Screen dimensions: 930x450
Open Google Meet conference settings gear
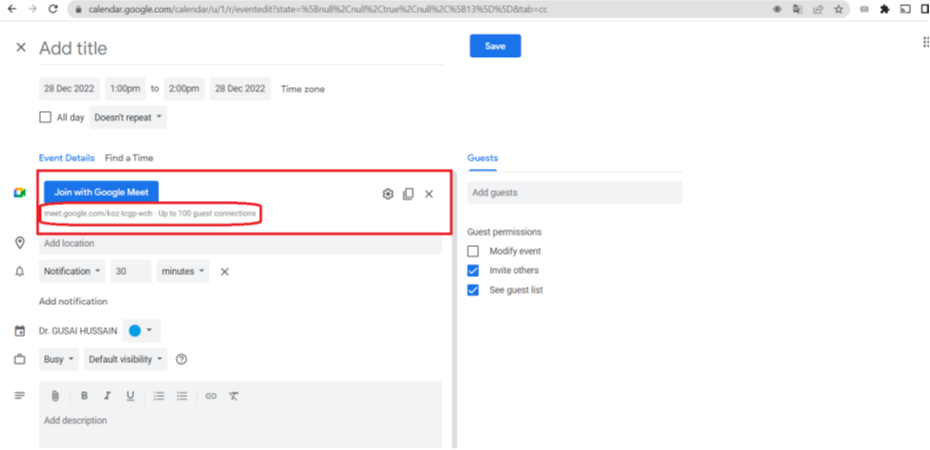pos(387,194)
